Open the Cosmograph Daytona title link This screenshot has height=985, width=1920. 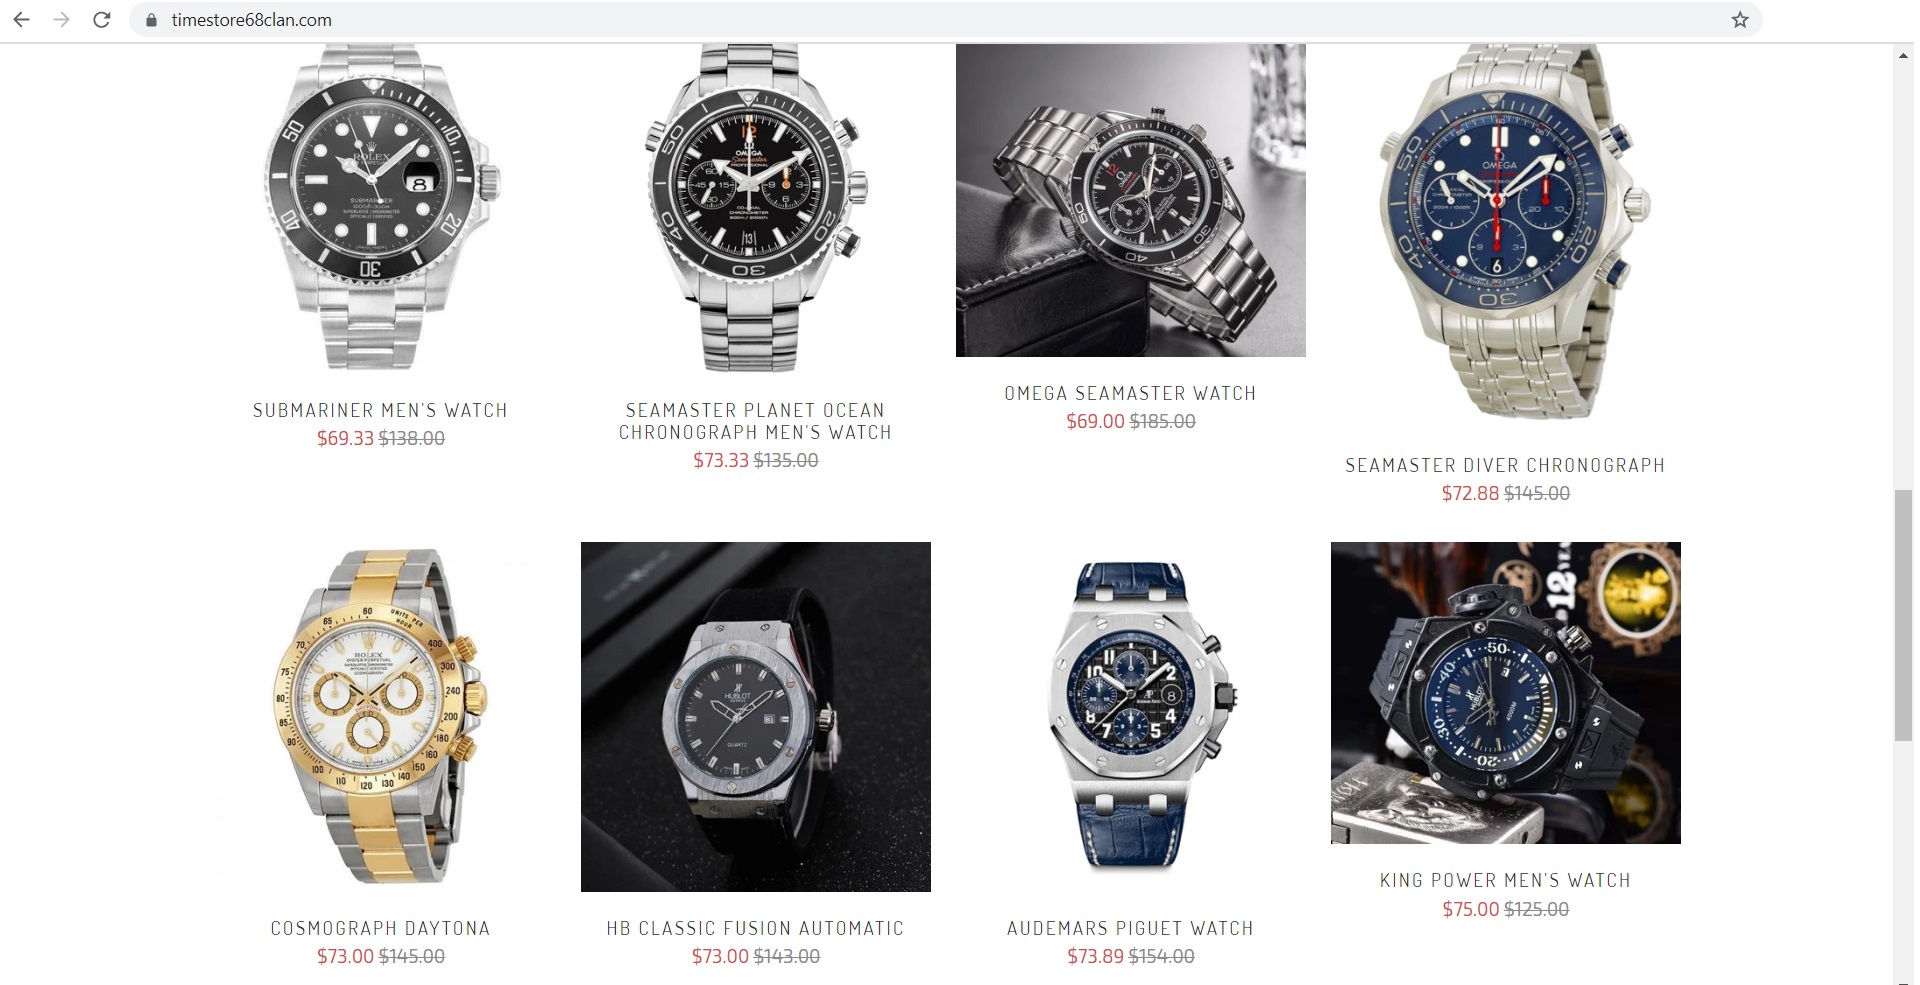click(x=380, y=928)
